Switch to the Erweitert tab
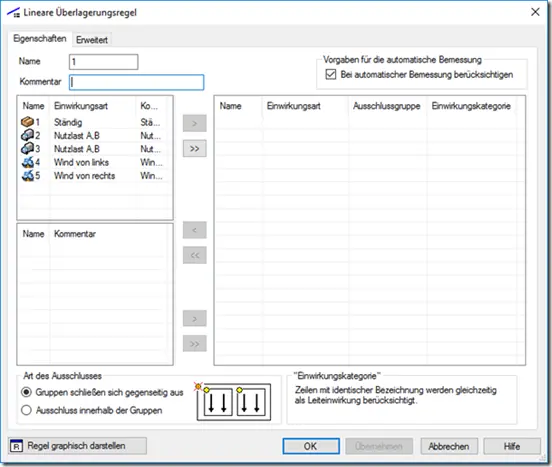 [92, 40]
